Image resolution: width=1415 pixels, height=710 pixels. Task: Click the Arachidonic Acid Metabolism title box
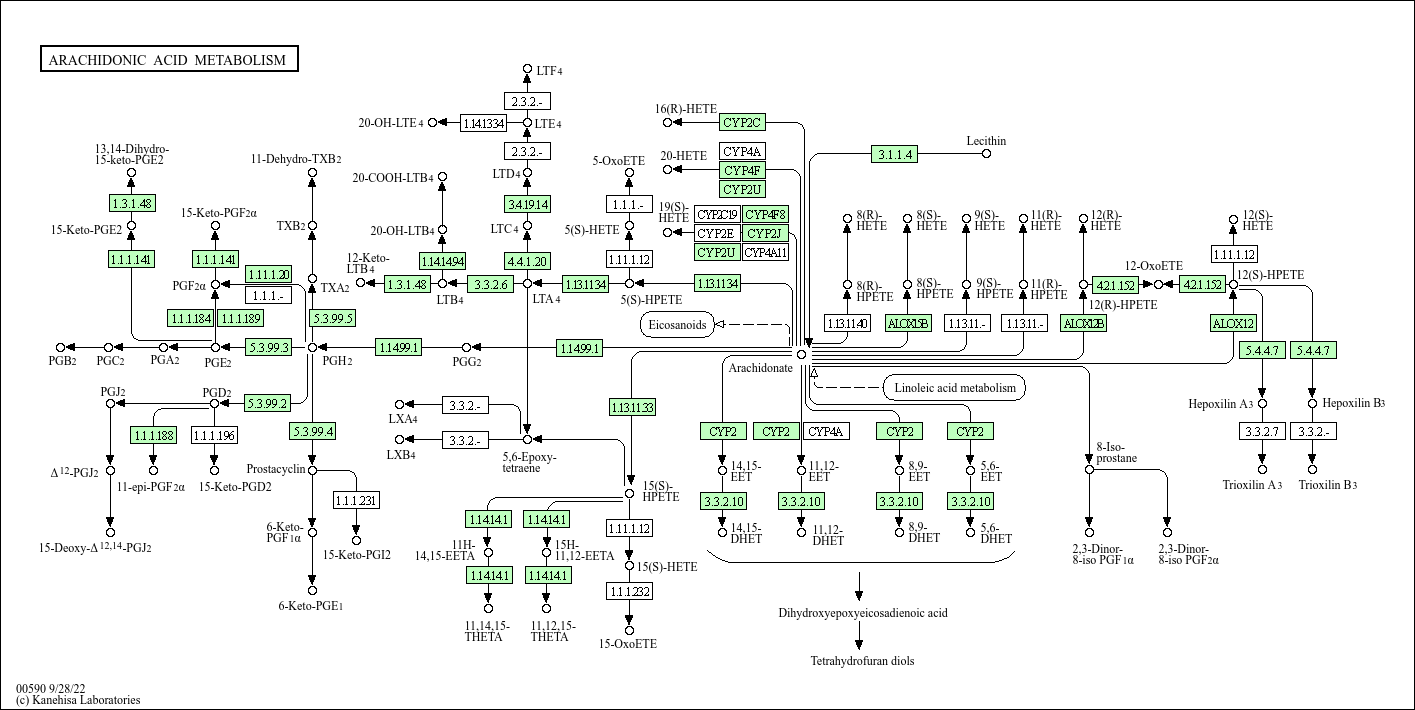[167, 60]
